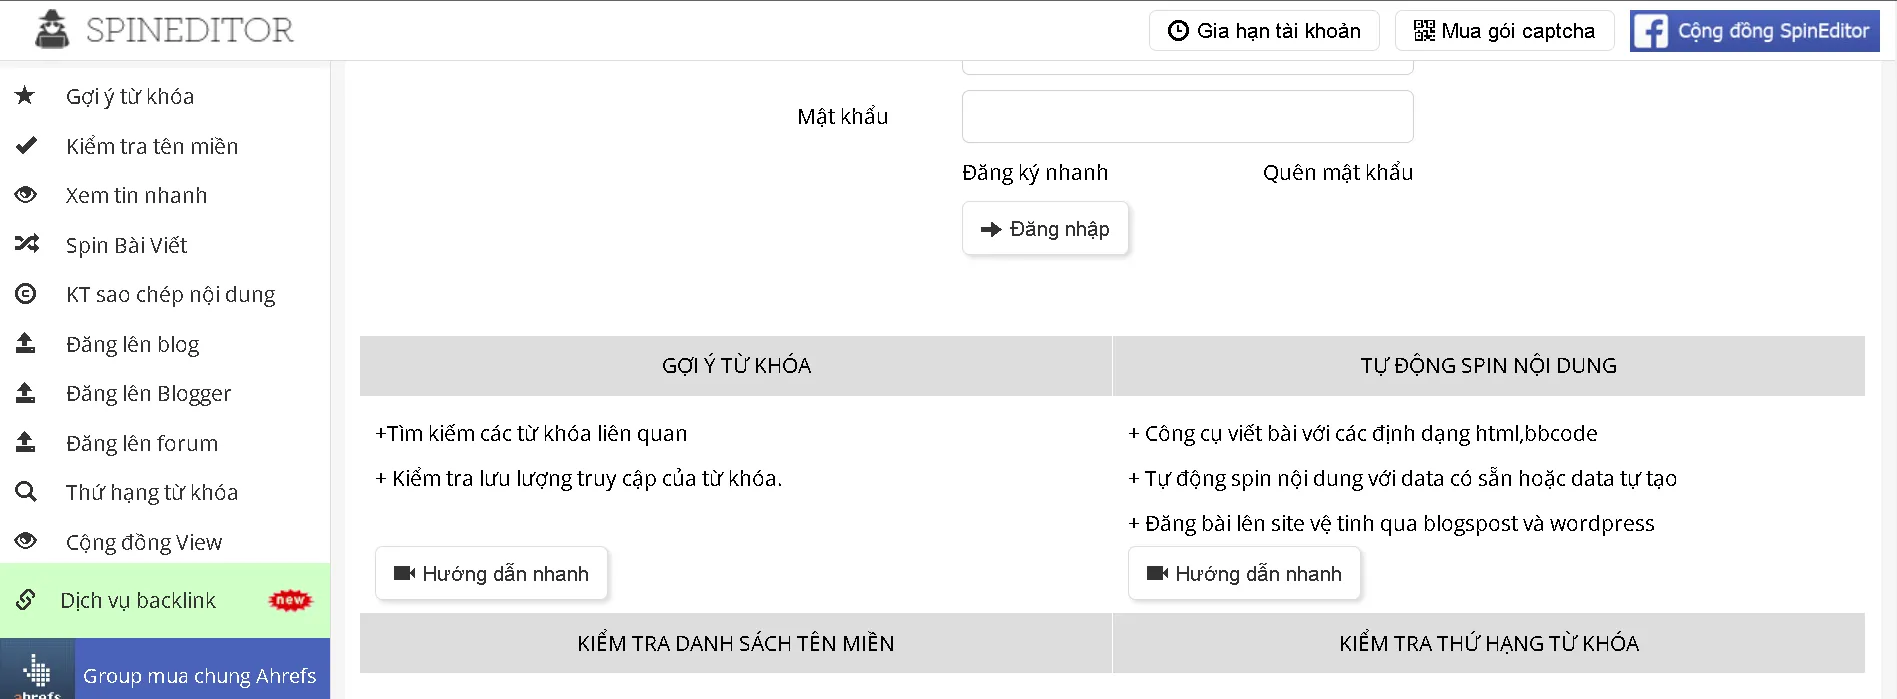
Task: Follow the Đăng ký nhanh link
Action: click(1035, 172)
